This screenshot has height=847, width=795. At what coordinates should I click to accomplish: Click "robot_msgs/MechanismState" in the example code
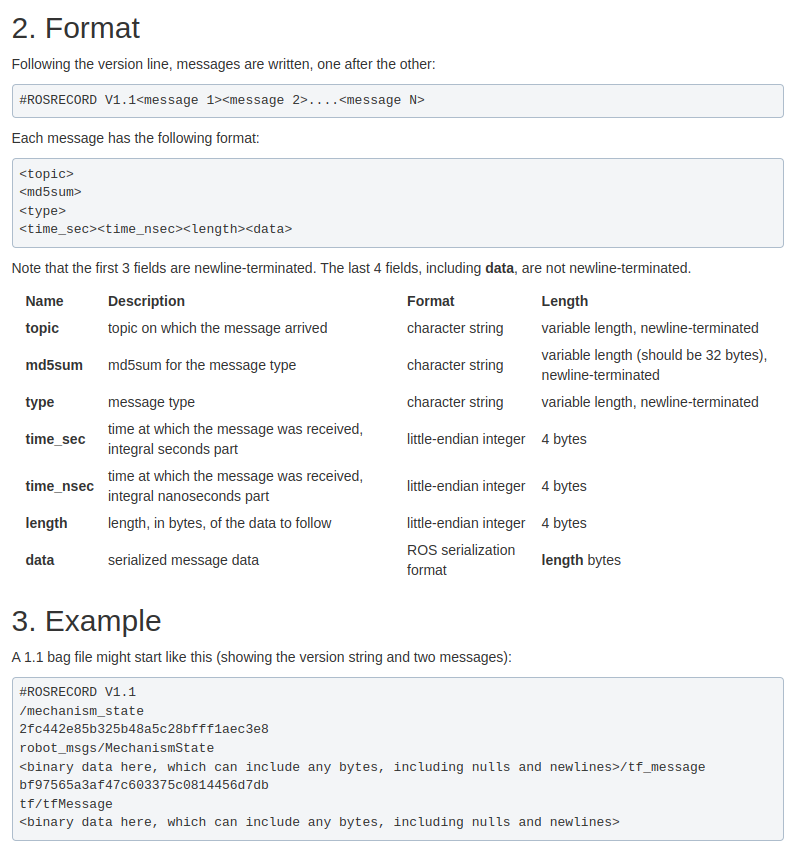click(116, 748)
